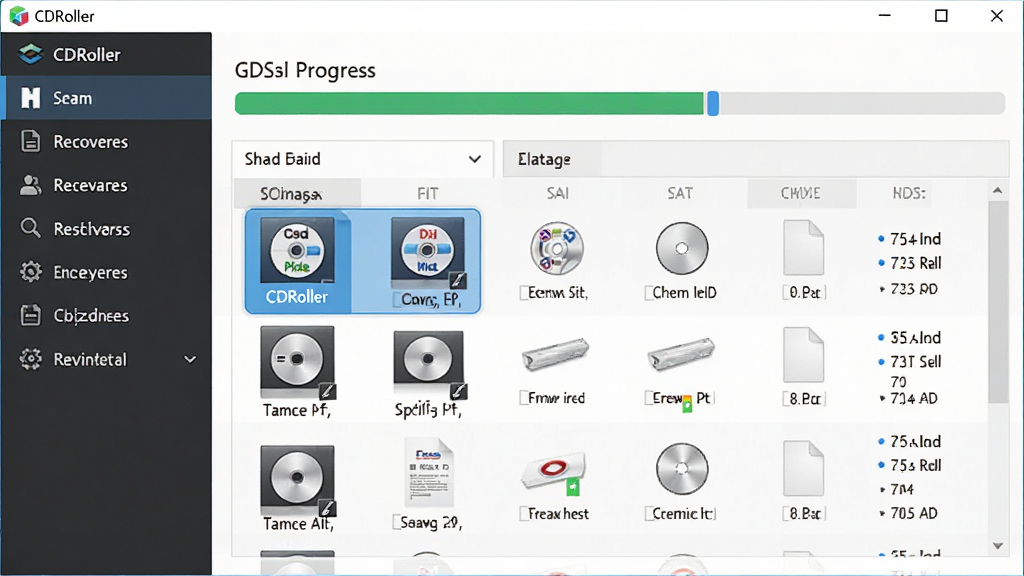Click the Recoveres document icon

point(30,142)
